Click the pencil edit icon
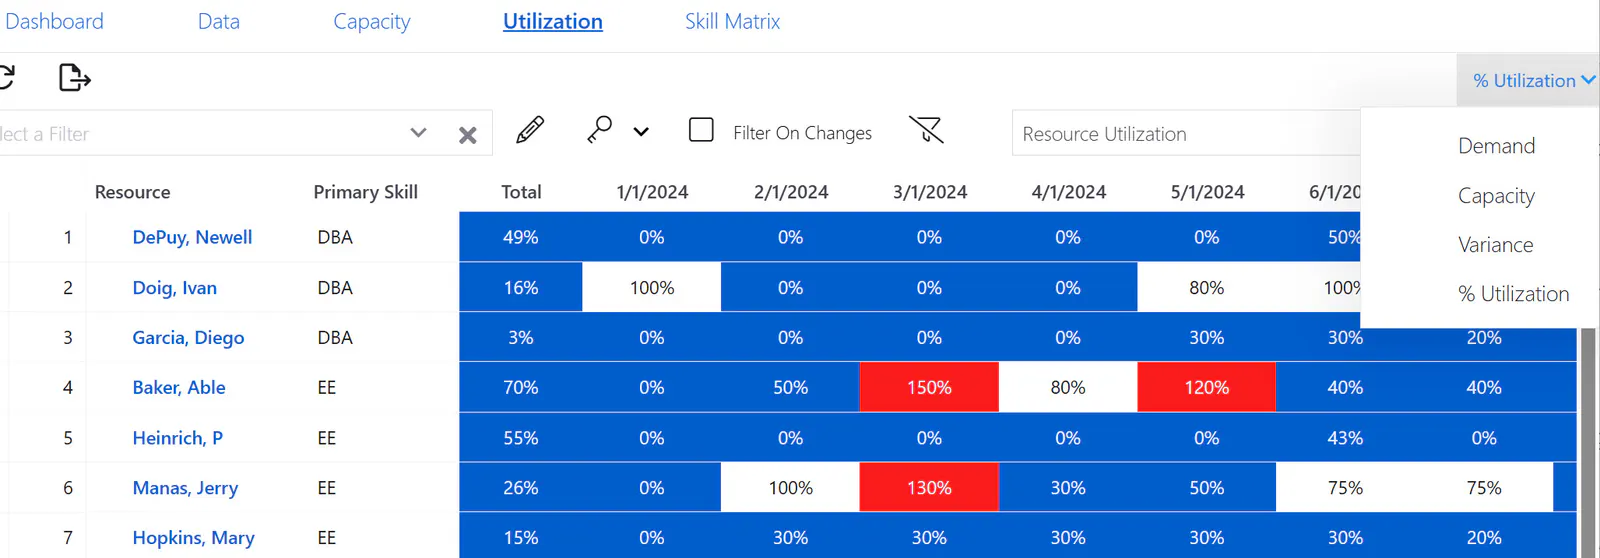The image size is (1600, 558). pos(530,130)
